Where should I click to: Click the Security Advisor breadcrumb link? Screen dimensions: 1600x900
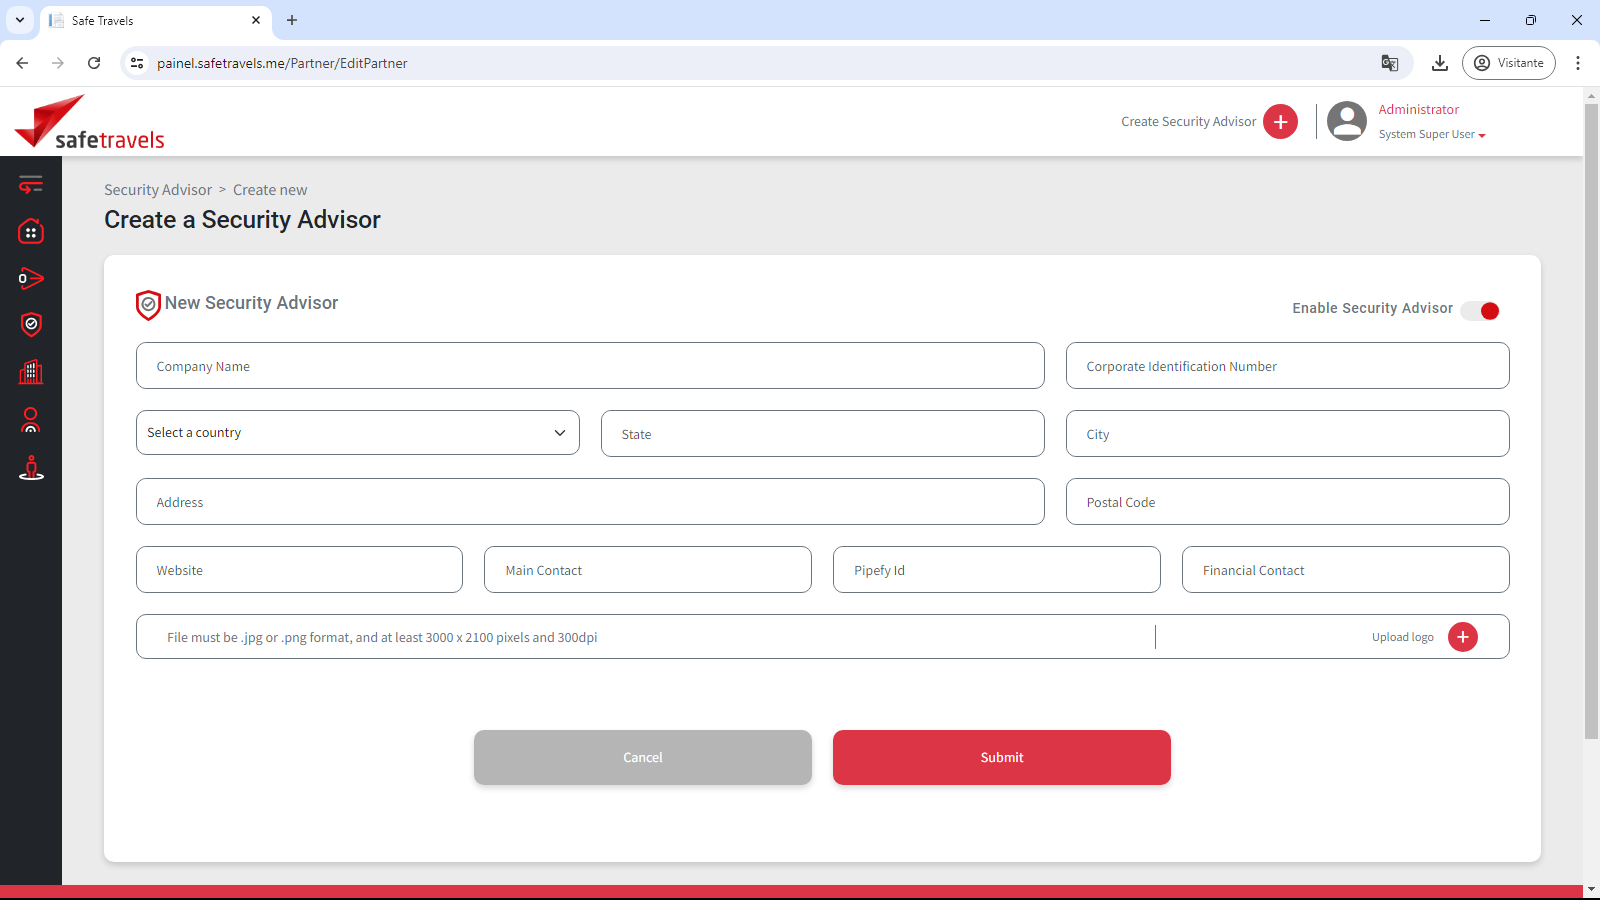158,190
